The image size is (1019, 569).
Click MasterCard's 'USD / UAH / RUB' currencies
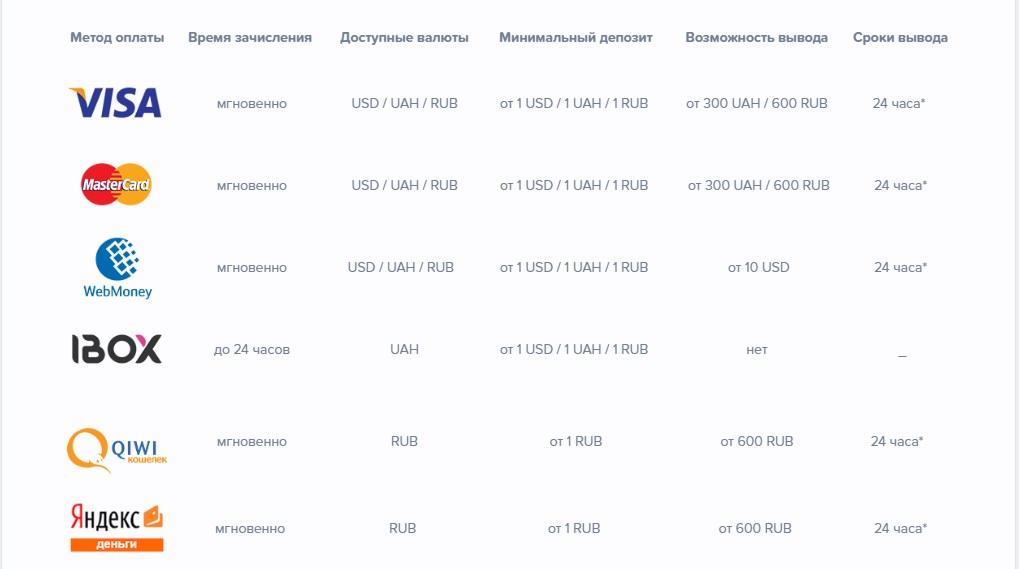[x=404, y=185]
